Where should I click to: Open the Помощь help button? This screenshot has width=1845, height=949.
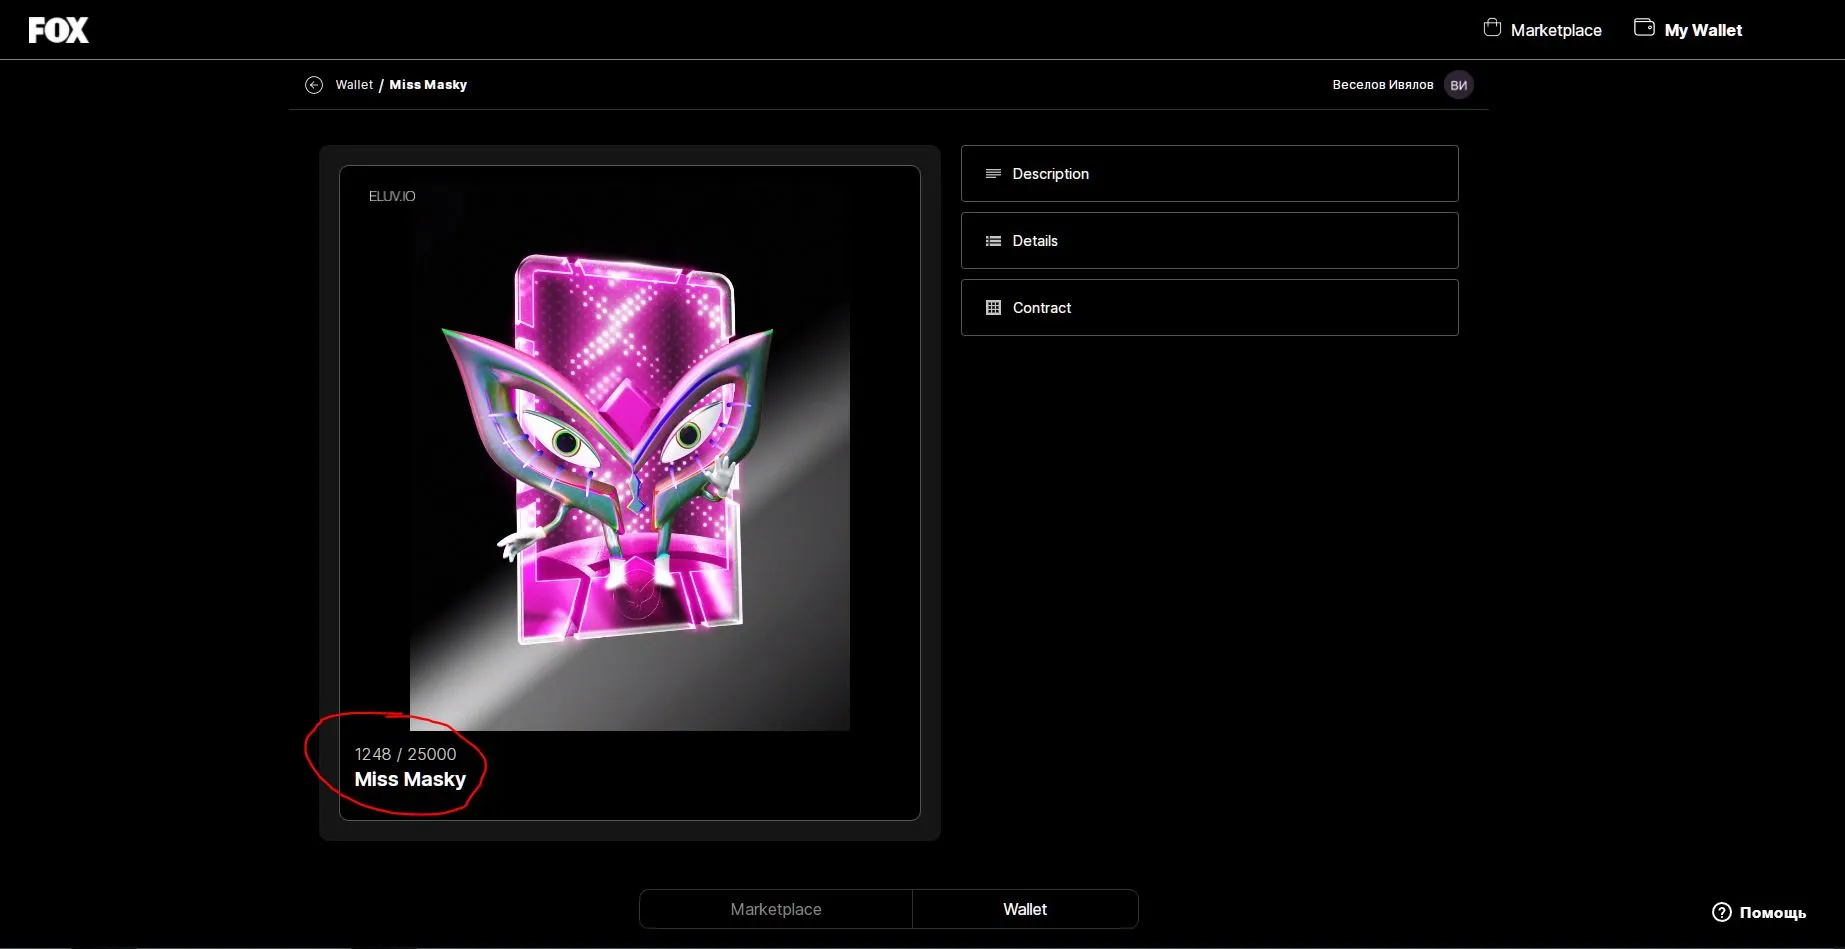tap(1759, 912)
